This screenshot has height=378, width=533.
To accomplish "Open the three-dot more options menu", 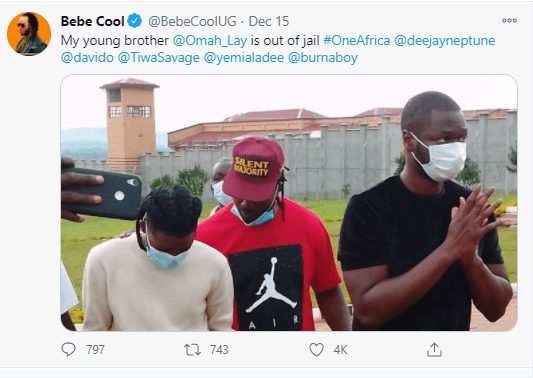I will coord(509,21).
